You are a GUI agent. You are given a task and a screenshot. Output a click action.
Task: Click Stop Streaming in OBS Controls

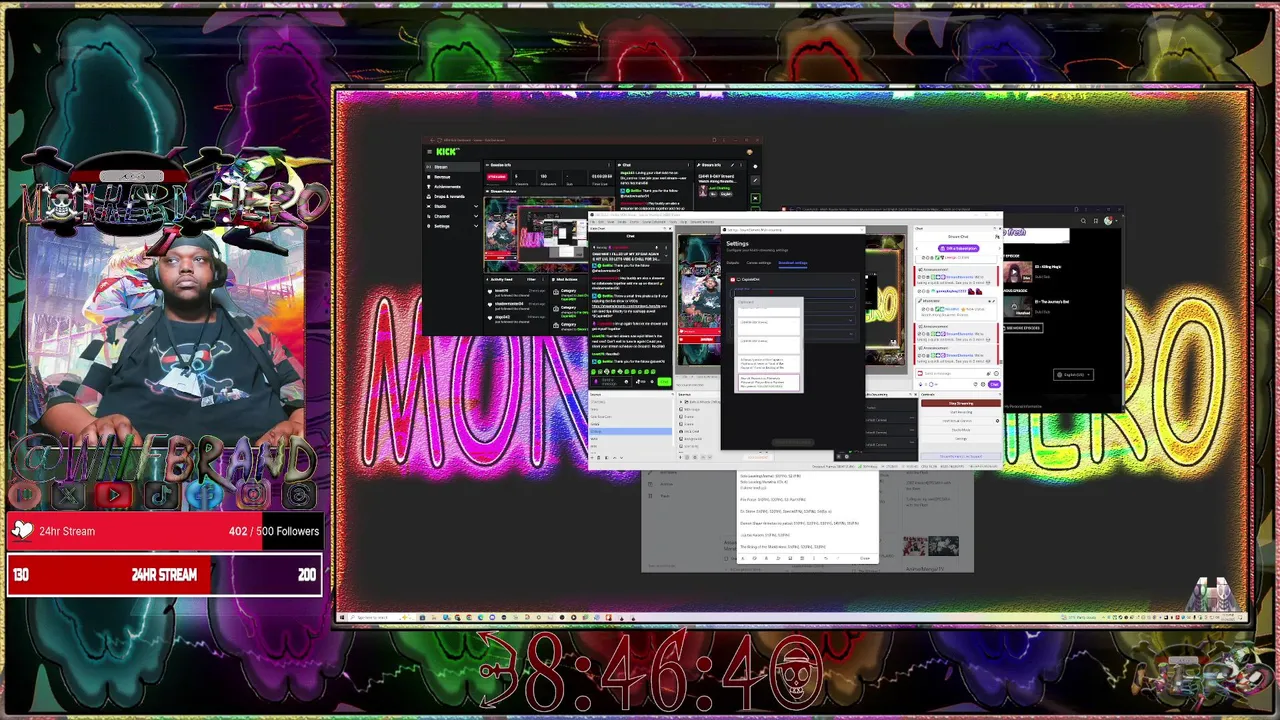pyautogui.click(x=961, y=403)
